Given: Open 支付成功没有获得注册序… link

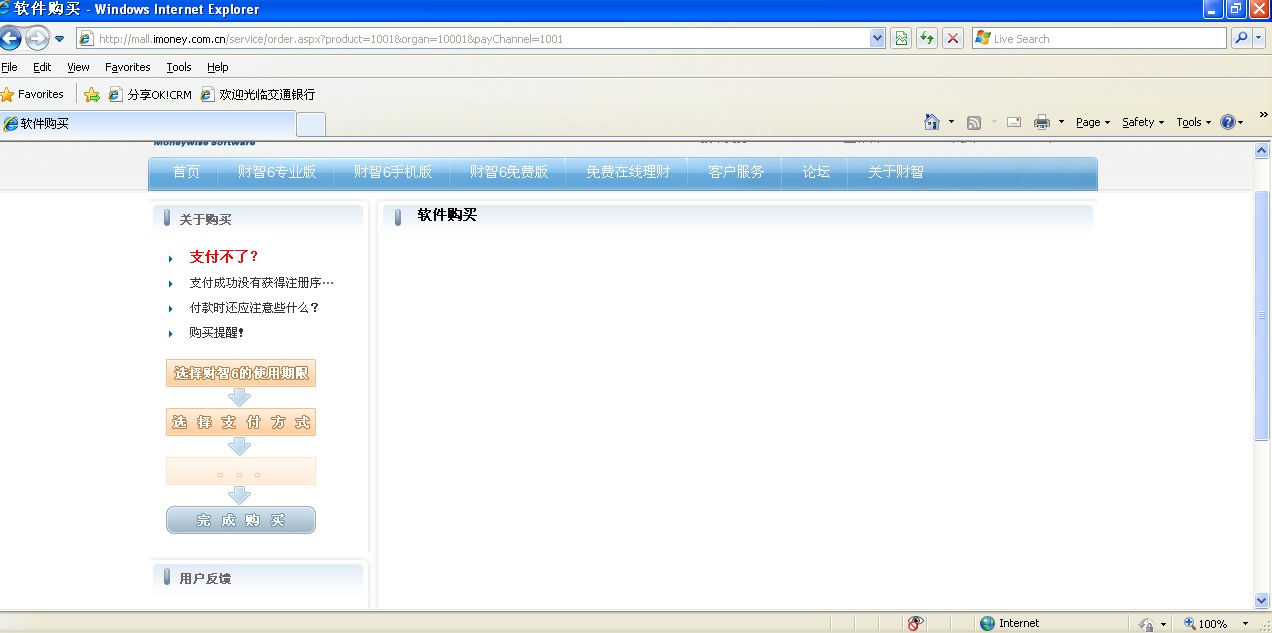Looking at the screenshot, I should [262, 283].
